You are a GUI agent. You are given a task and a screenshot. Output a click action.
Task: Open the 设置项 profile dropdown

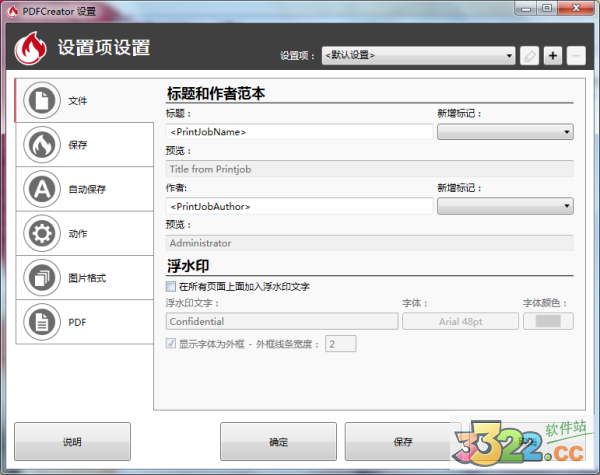[x=418, y=56]
